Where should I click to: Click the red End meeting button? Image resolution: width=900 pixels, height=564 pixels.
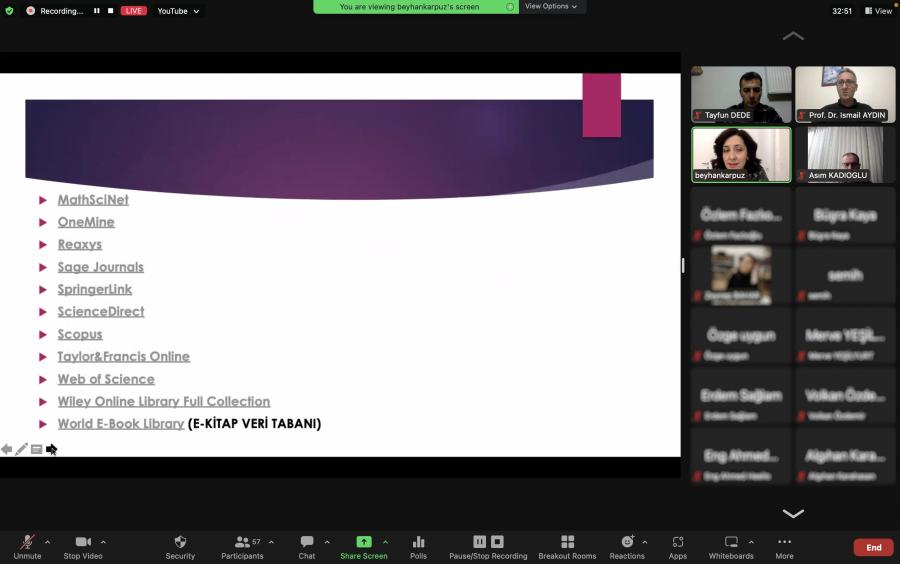click(873, 547)
